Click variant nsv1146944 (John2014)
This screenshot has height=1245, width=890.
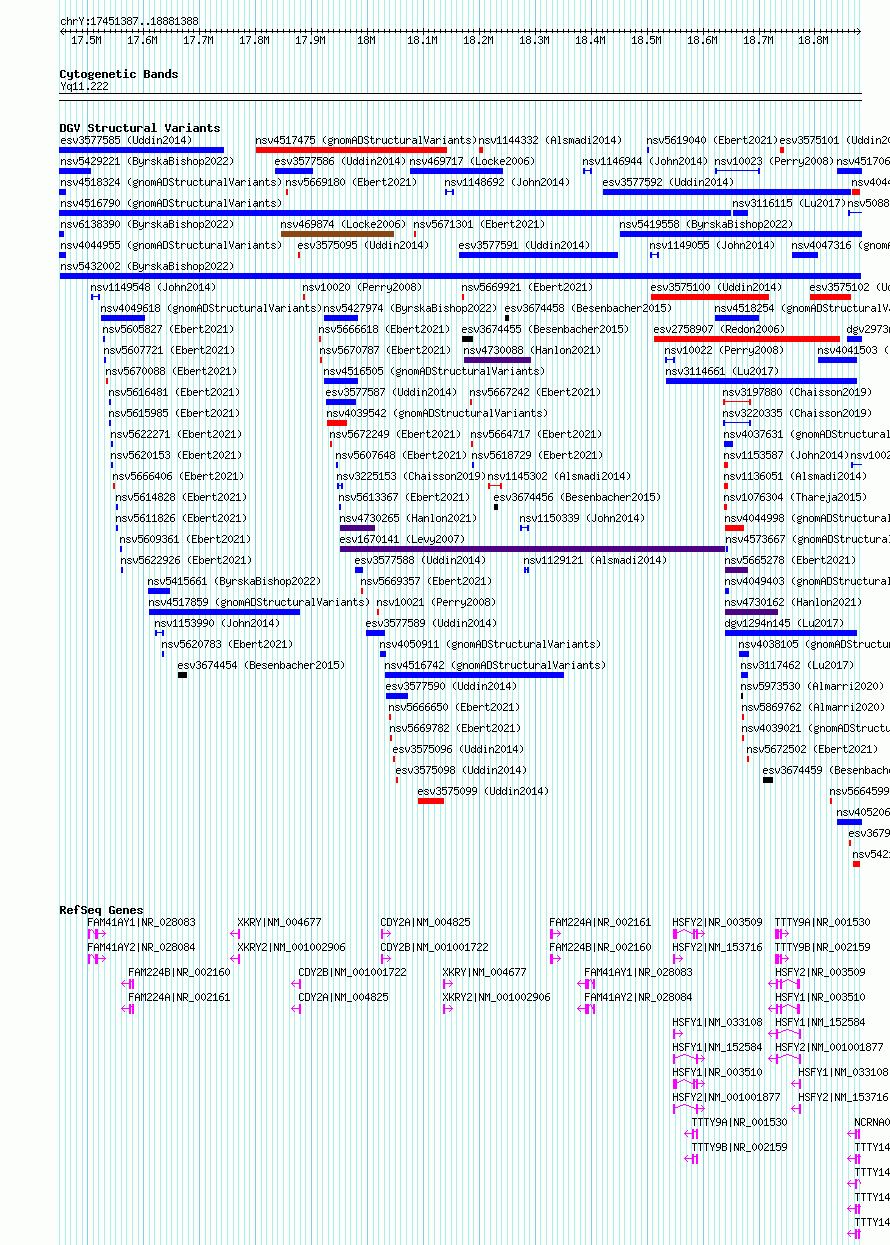pos(645,161)
